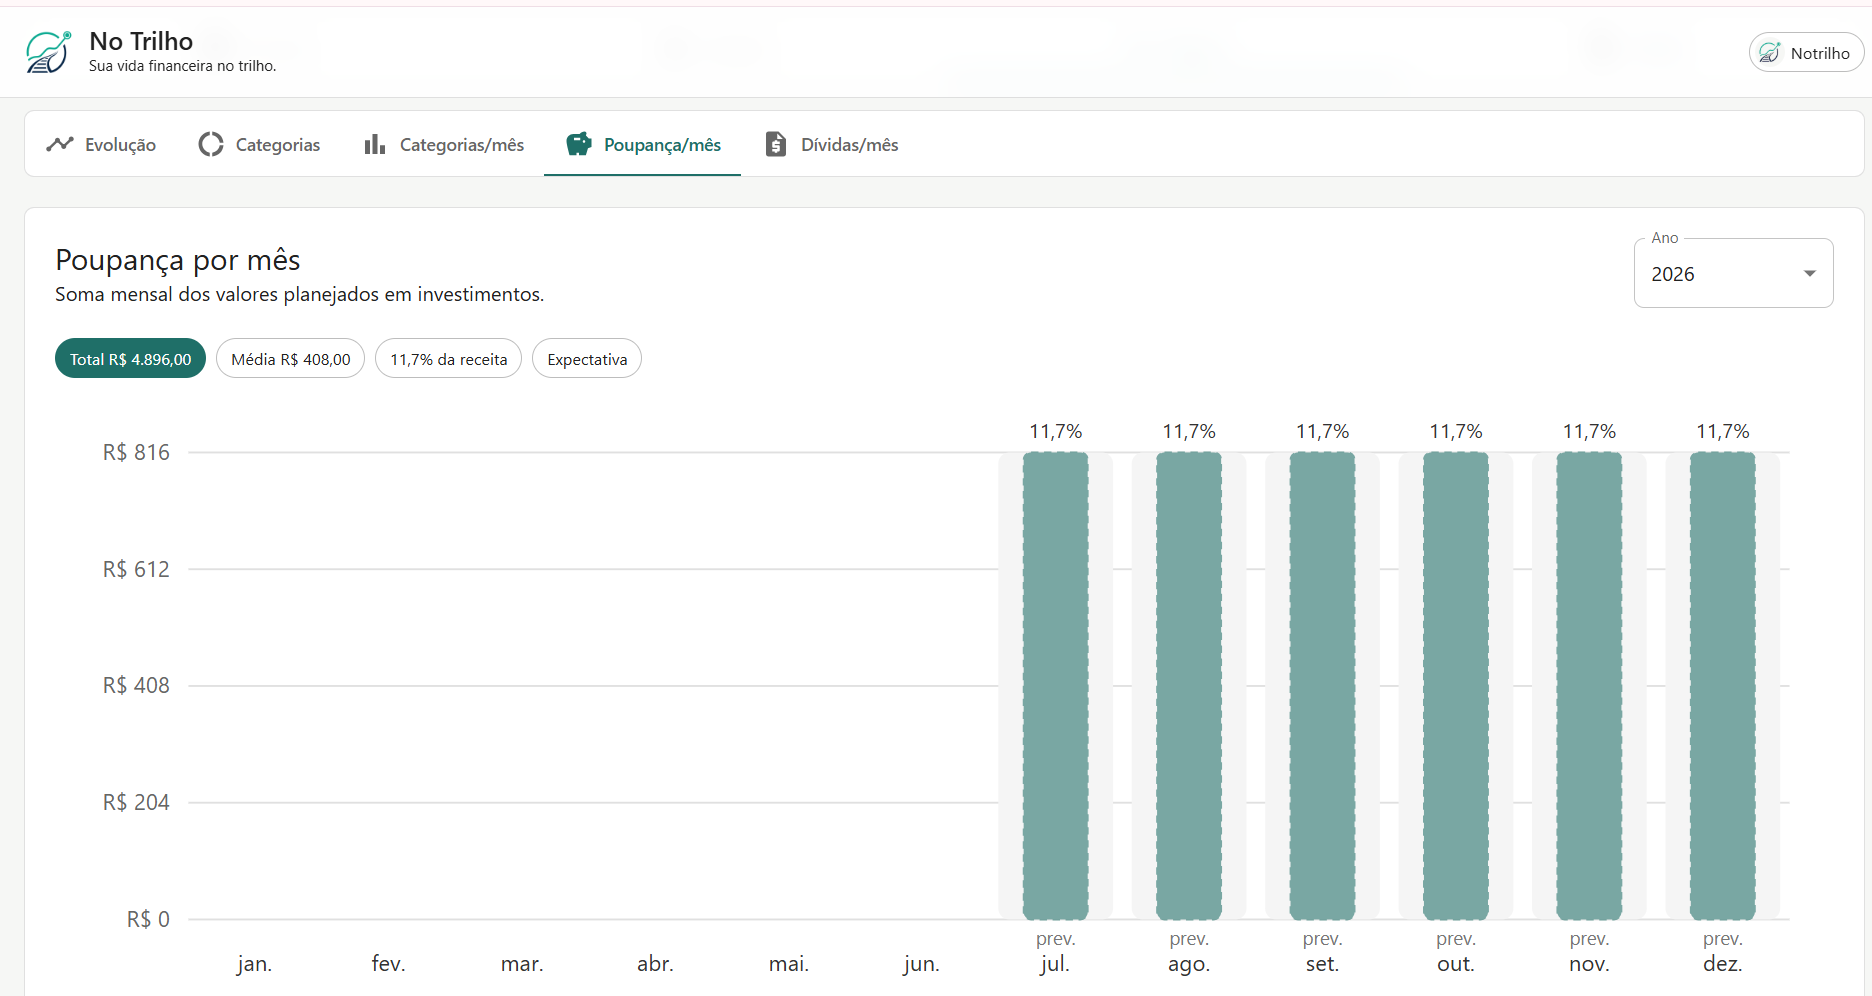Switch to the Evolução tab
The height and width of the screenshot is (996, 1872).
[x=101, y=144]
